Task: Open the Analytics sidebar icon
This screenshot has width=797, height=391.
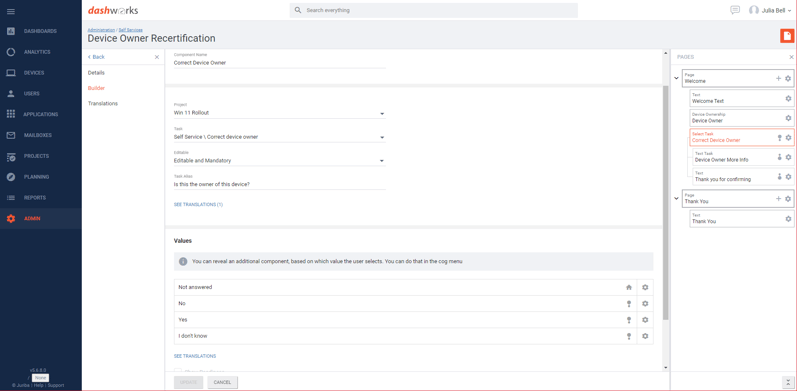Action: pyautogui.click(x=11, y=52)
